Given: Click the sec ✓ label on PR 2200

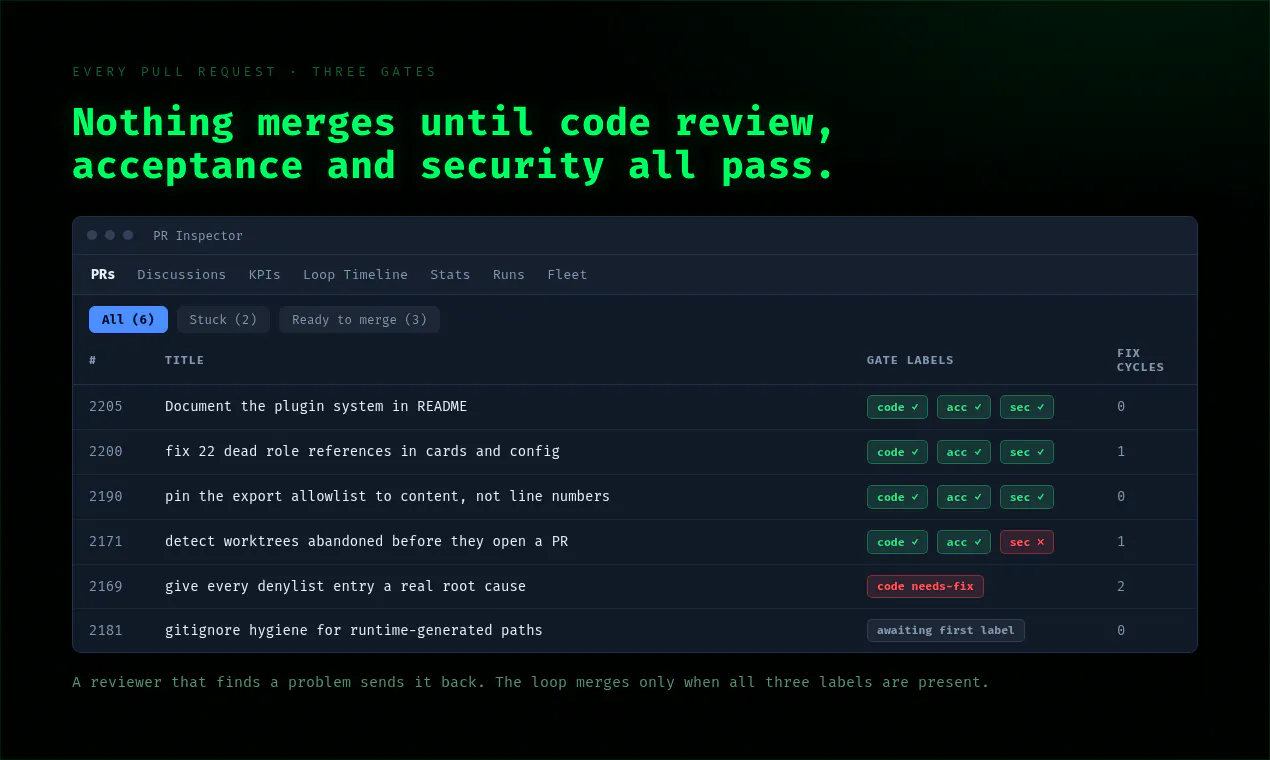Looking at the screenshot, I should (1026, 452).
